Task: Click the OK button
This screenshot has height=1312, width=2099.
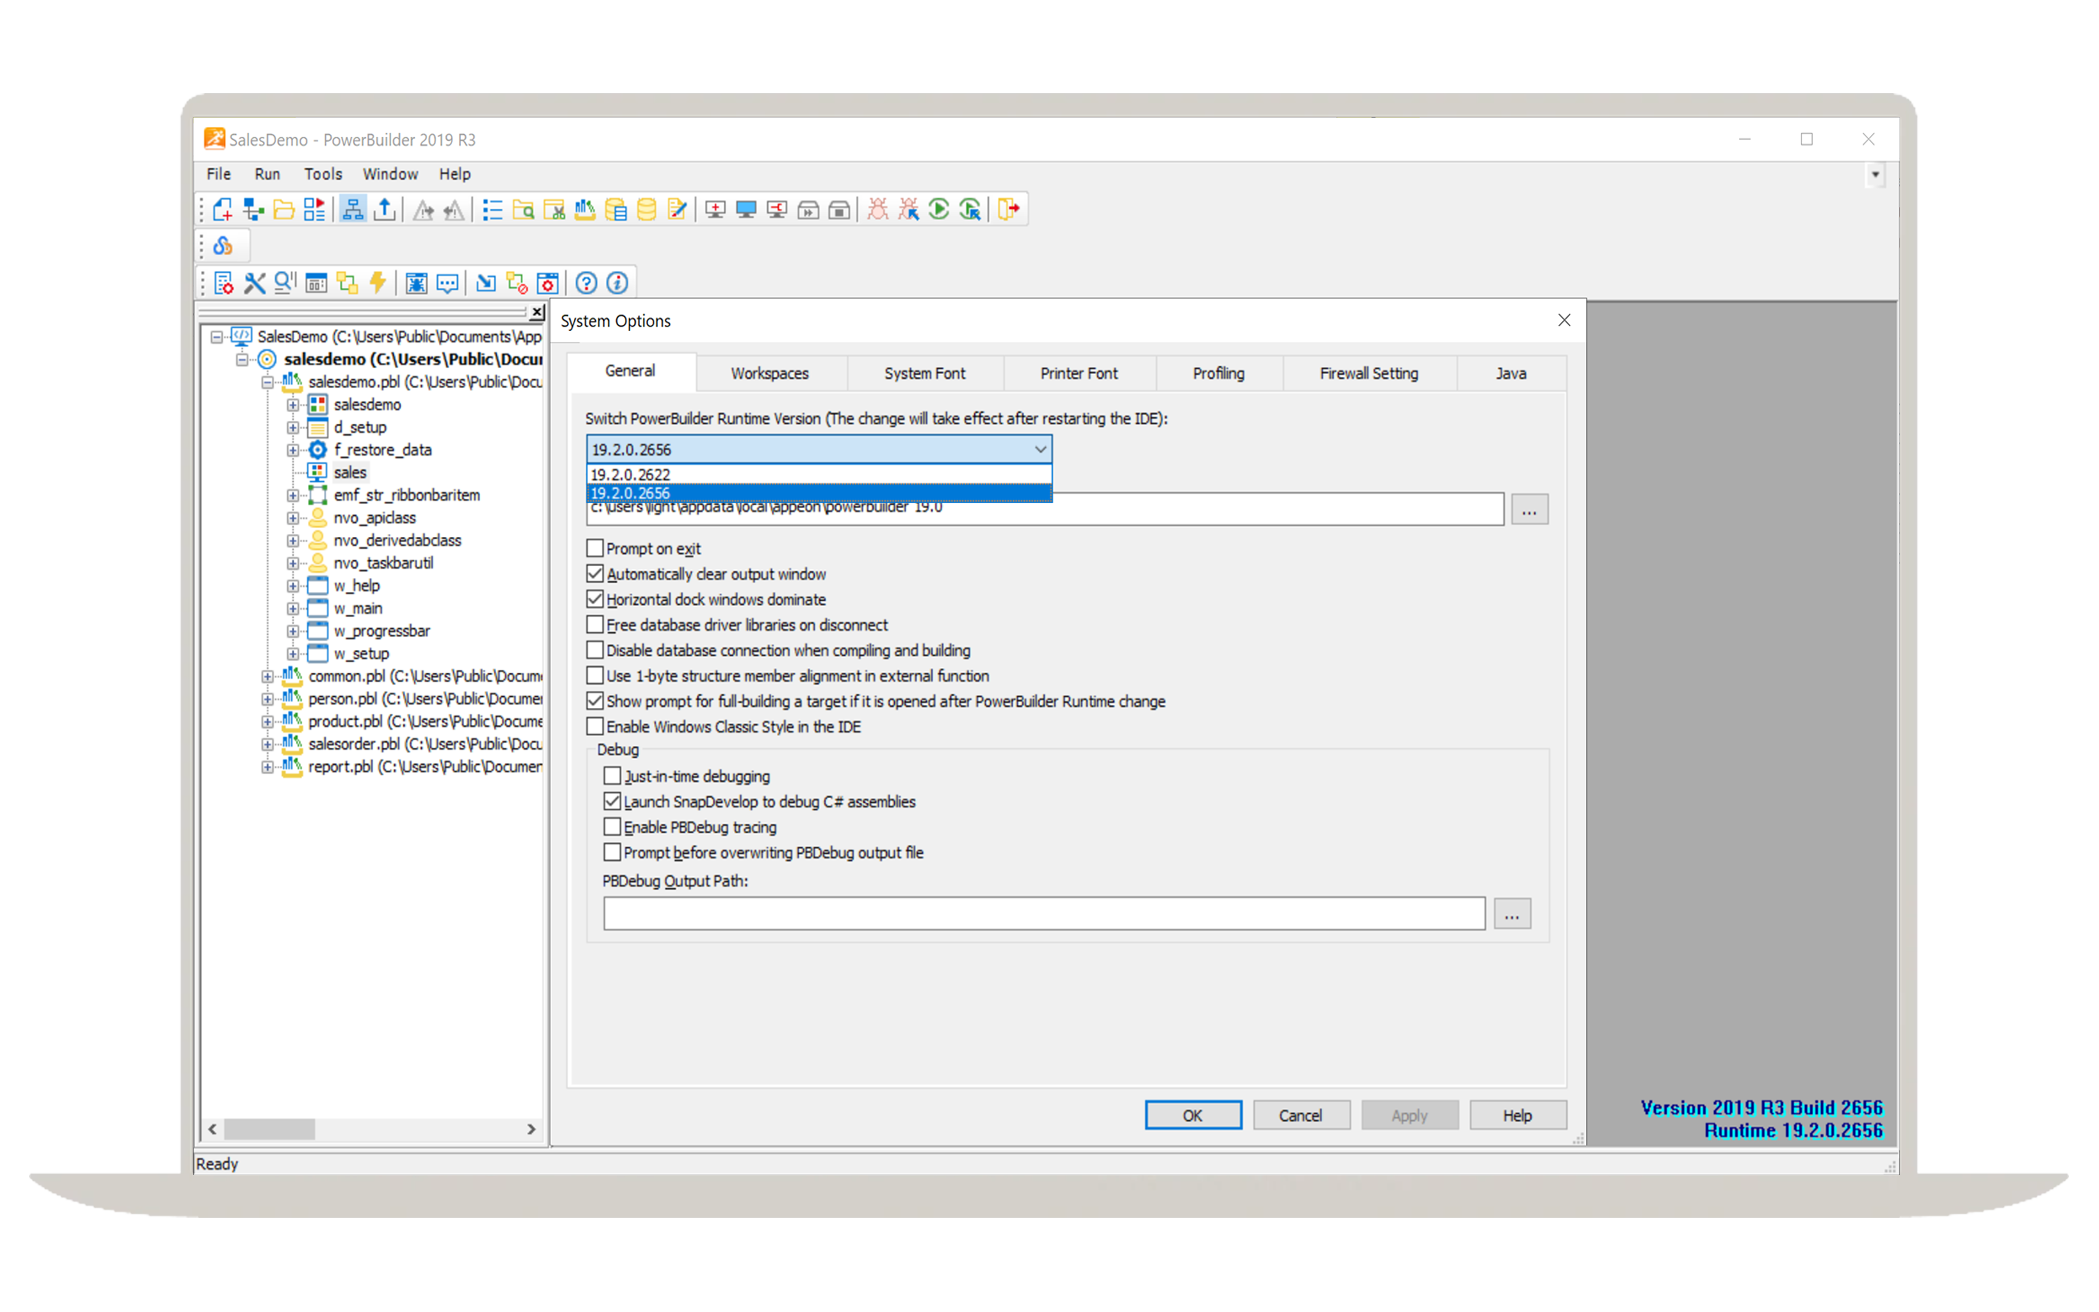Action: pyautogui.click(x=1193, y=1115)
